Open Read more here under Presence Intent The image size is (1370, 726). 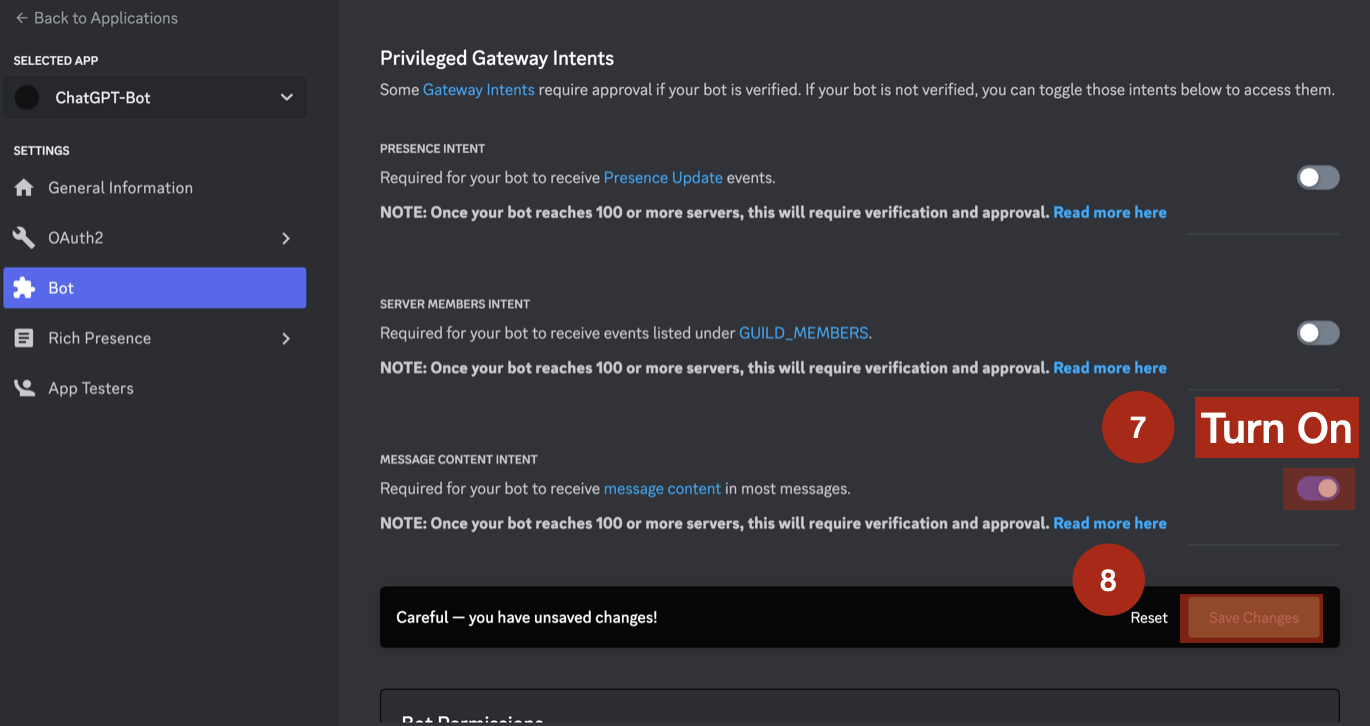point(1109,212)
